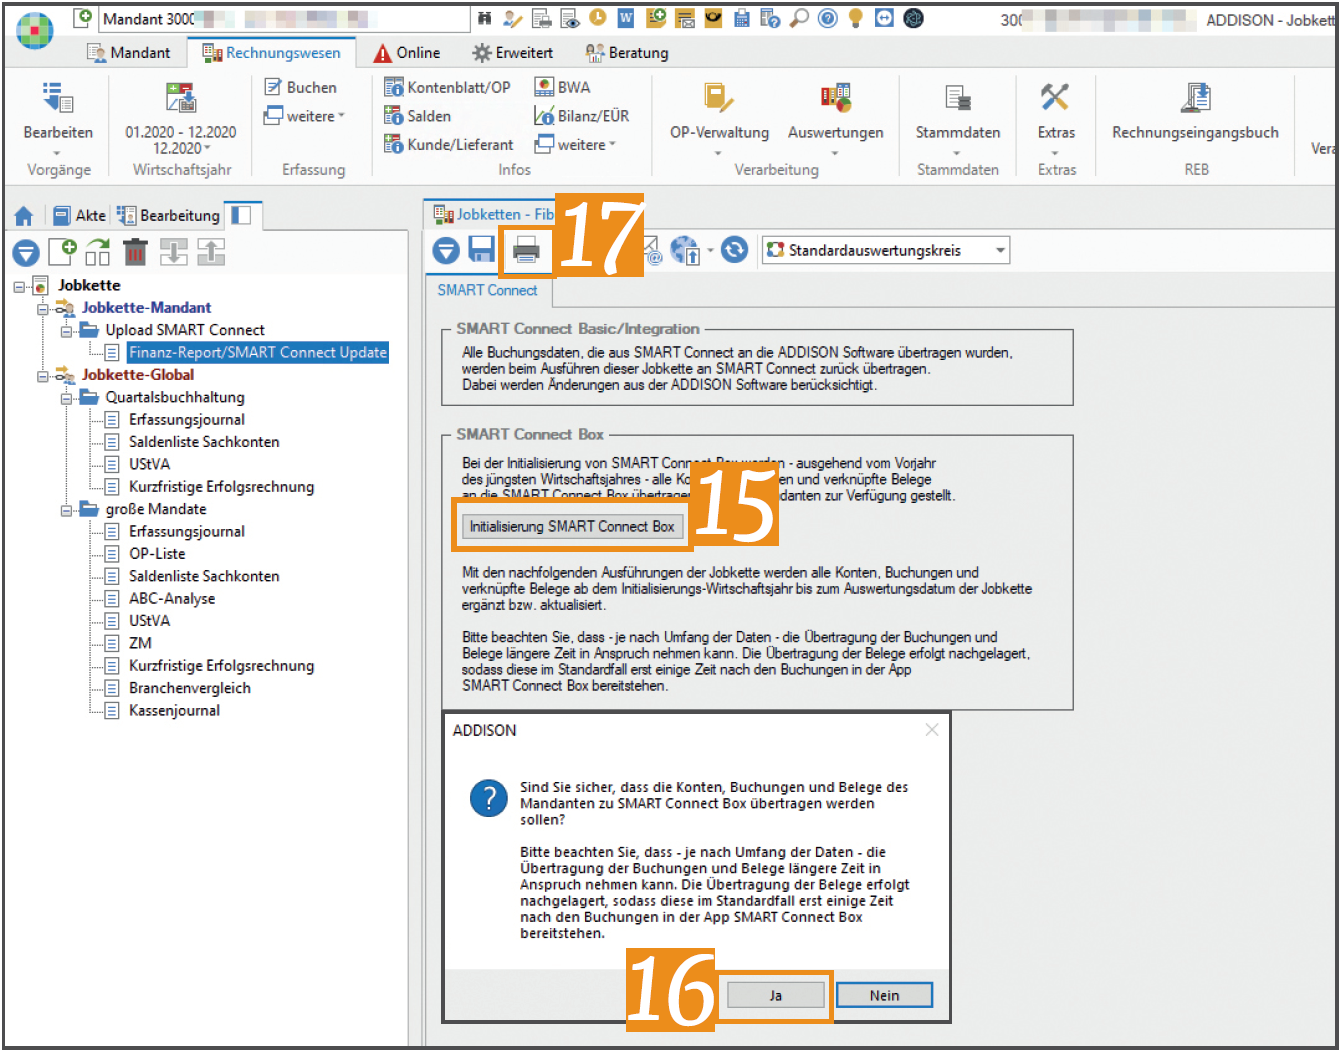1341x1052 pixels.
Task: Click the red trash can delete icon
Action: (x=136, y=251)
